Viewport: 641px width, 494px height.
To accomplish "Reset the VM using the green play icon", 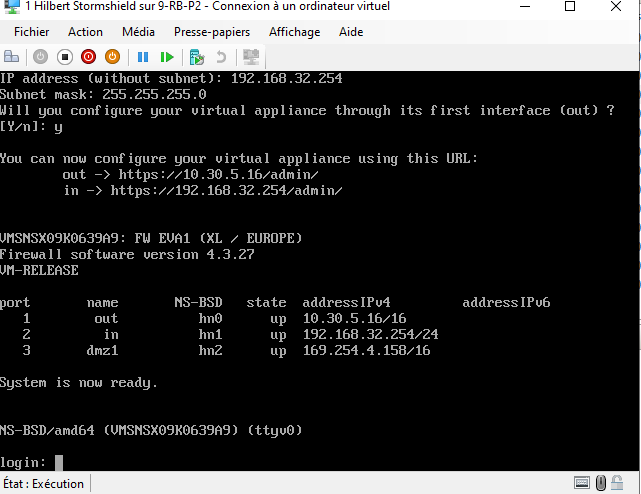I will [x=166, y=57].
